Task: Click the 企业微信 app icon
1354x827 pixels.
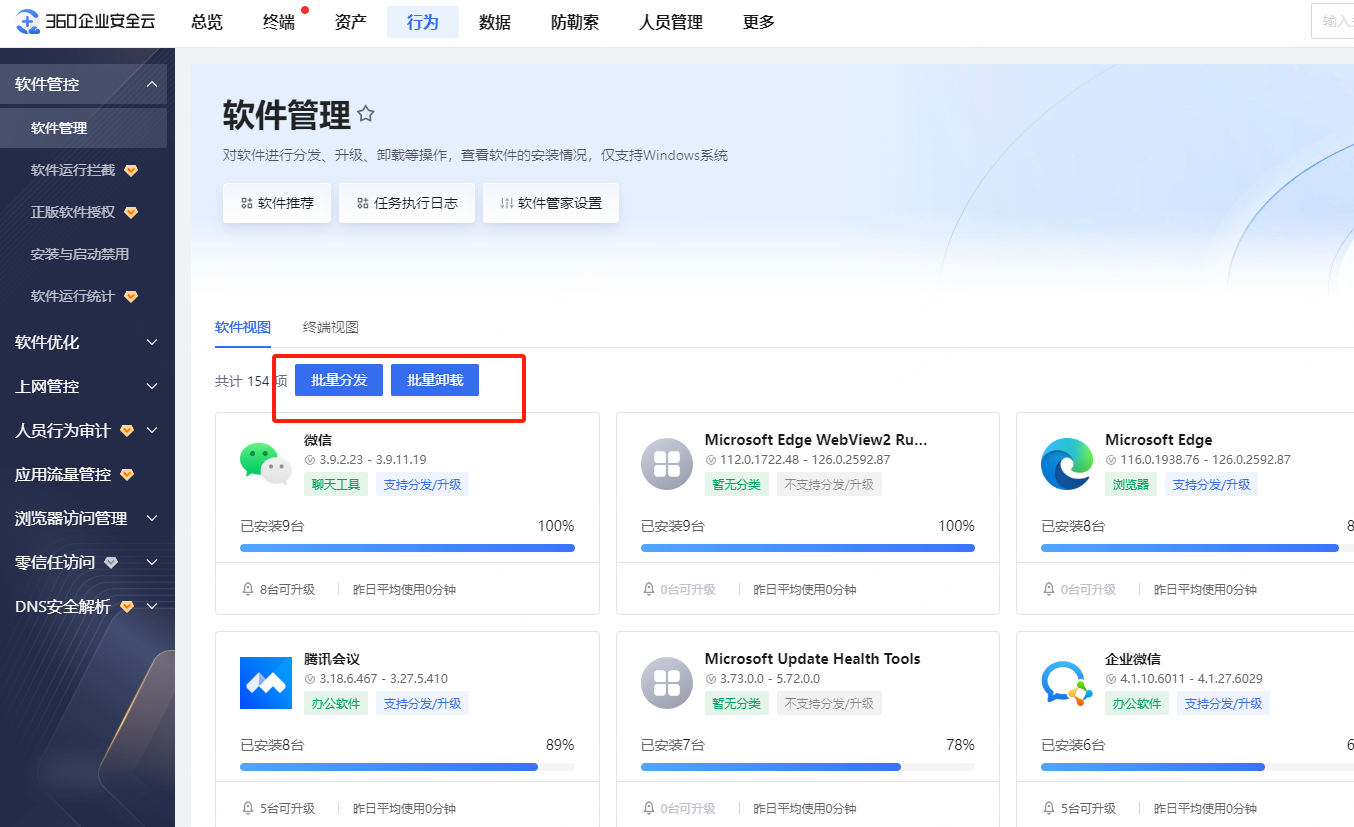Action: coord(1067,683)
